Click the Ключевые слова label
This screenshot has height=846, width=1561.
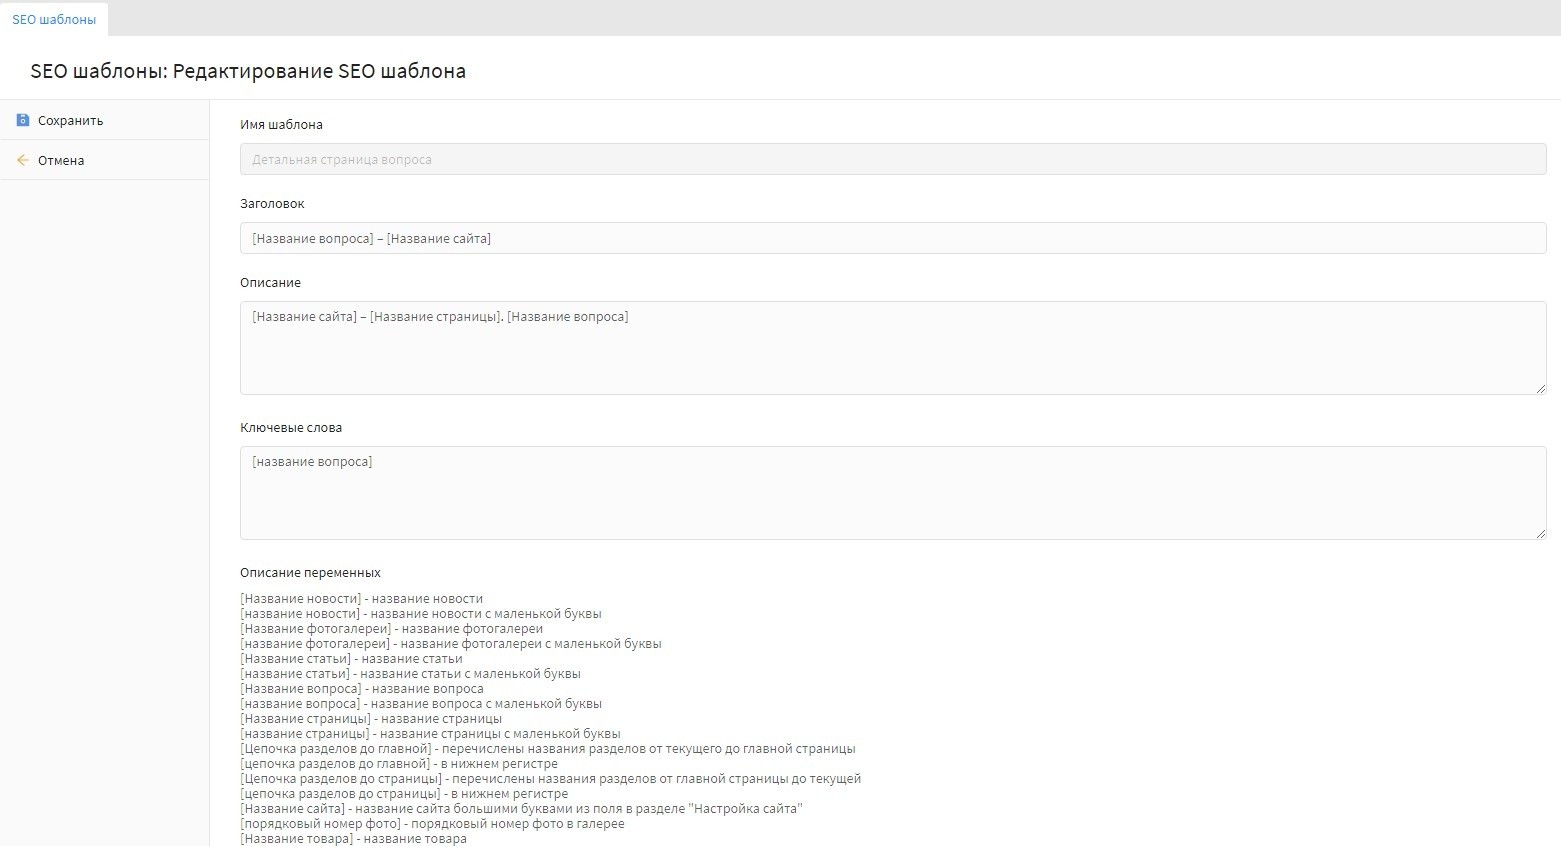(291, 428)
